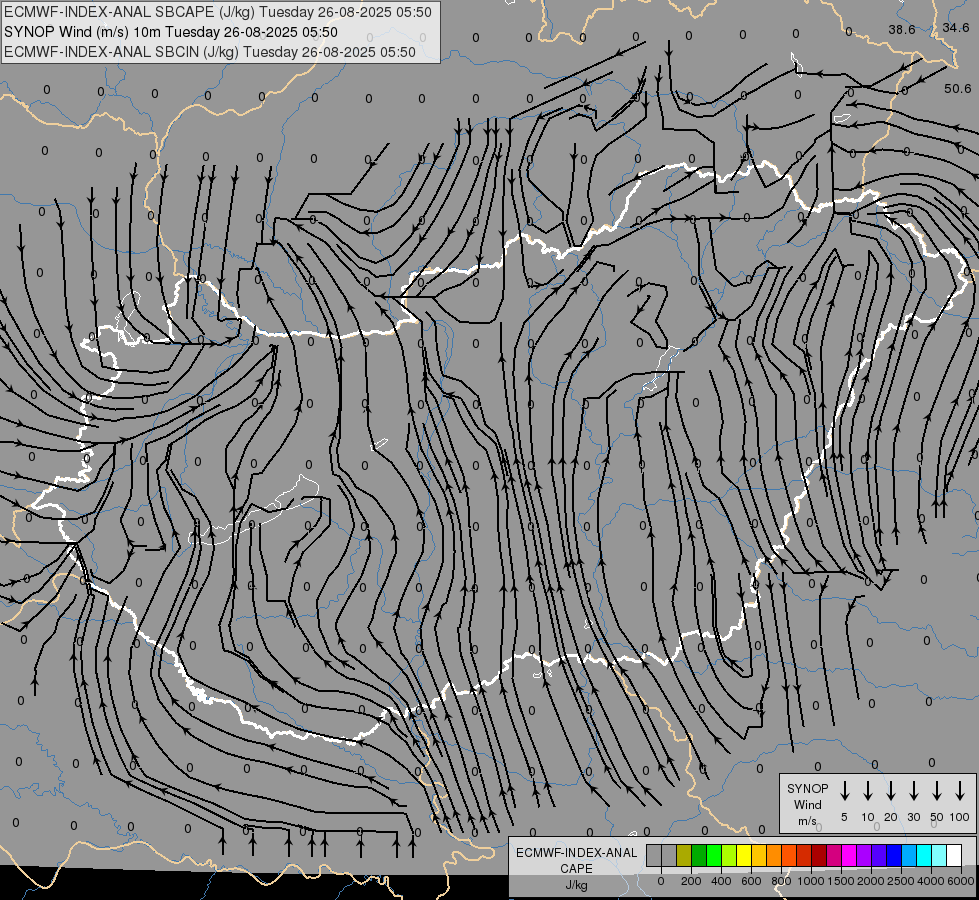This screenshot has width=979, height=900.
Task: Select the bright green CAPE swatch
Action: (x=714, y=855)
